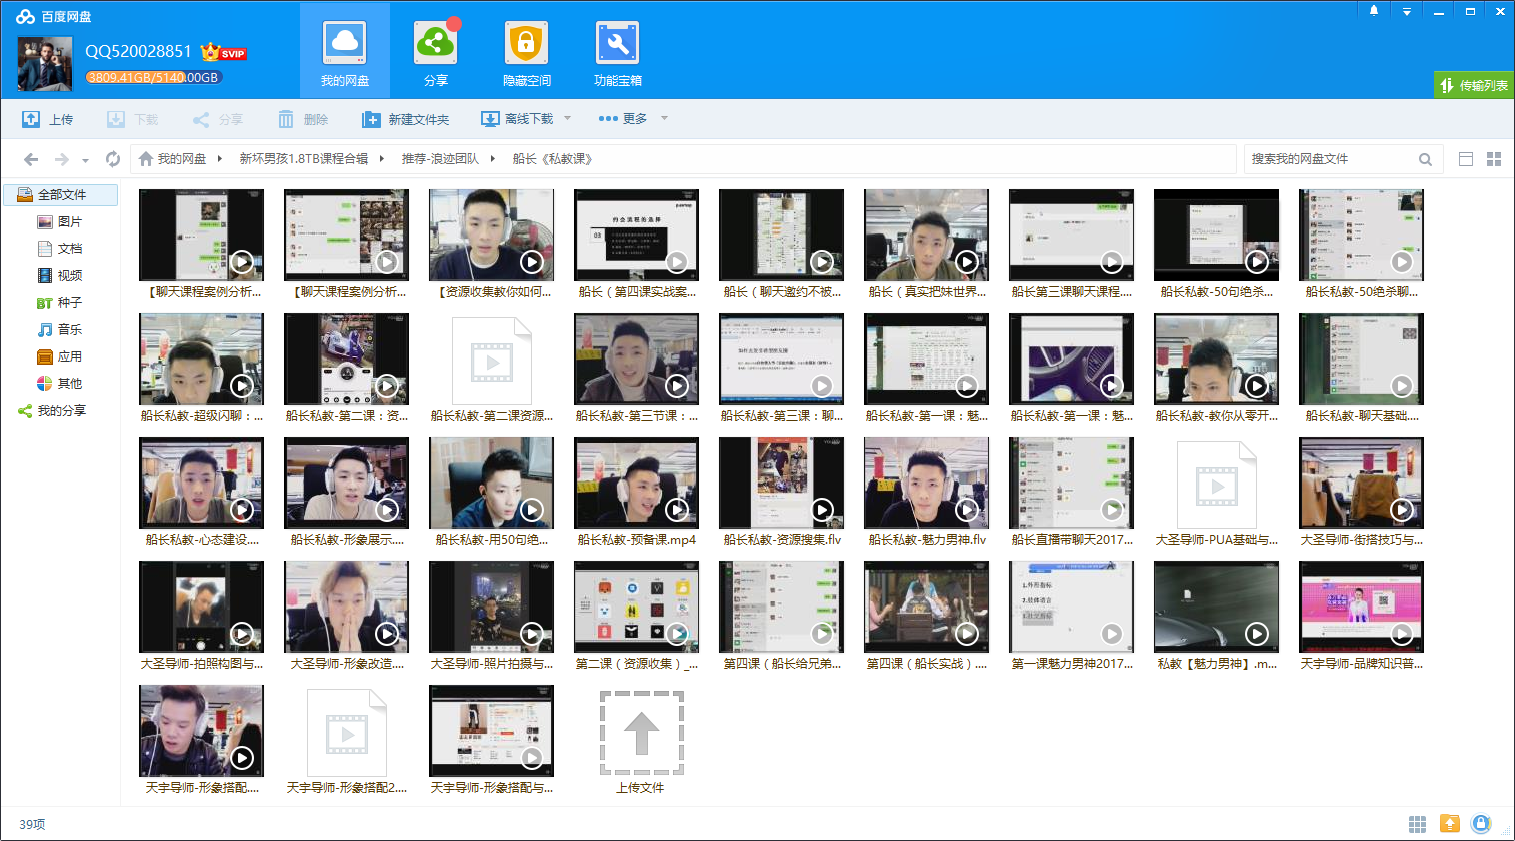The height and width of the screenshot is (841, 1515).
Task: Select video 大圣导师-形象改造...
Action: click(346, 617)
